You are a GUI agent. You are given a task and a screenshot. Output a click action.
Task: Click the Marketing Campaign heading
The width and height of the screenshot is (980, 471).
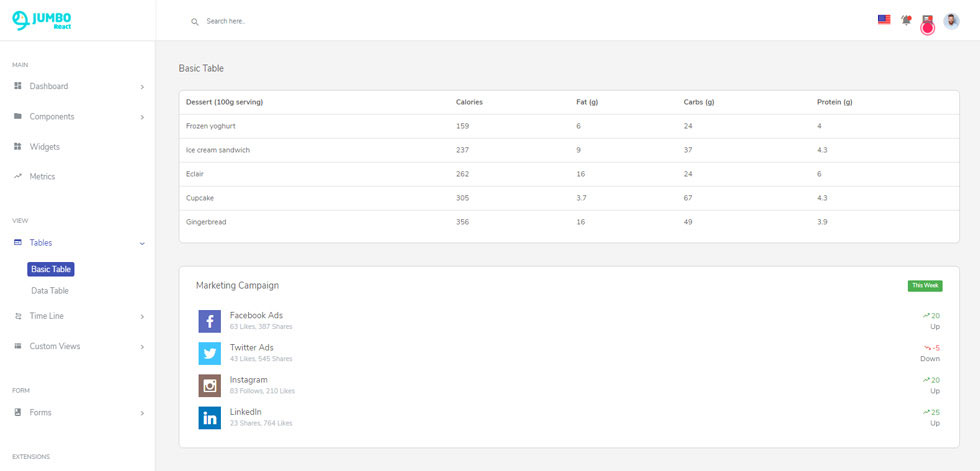[x=238, y=285]
